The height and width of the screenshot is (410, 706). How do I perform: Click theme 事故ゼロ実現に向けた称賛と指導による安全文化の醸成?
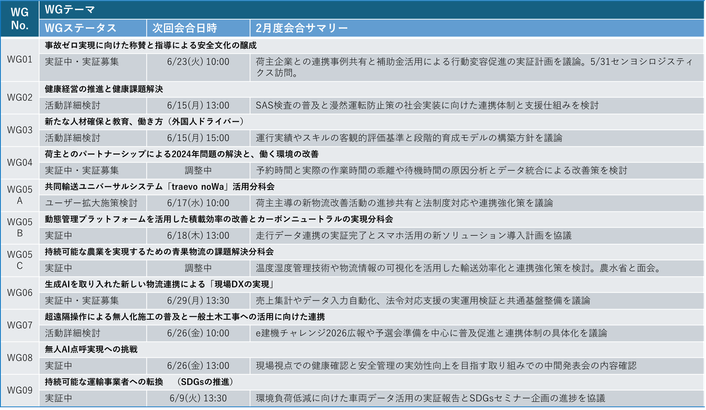click(x=150, y=45)
